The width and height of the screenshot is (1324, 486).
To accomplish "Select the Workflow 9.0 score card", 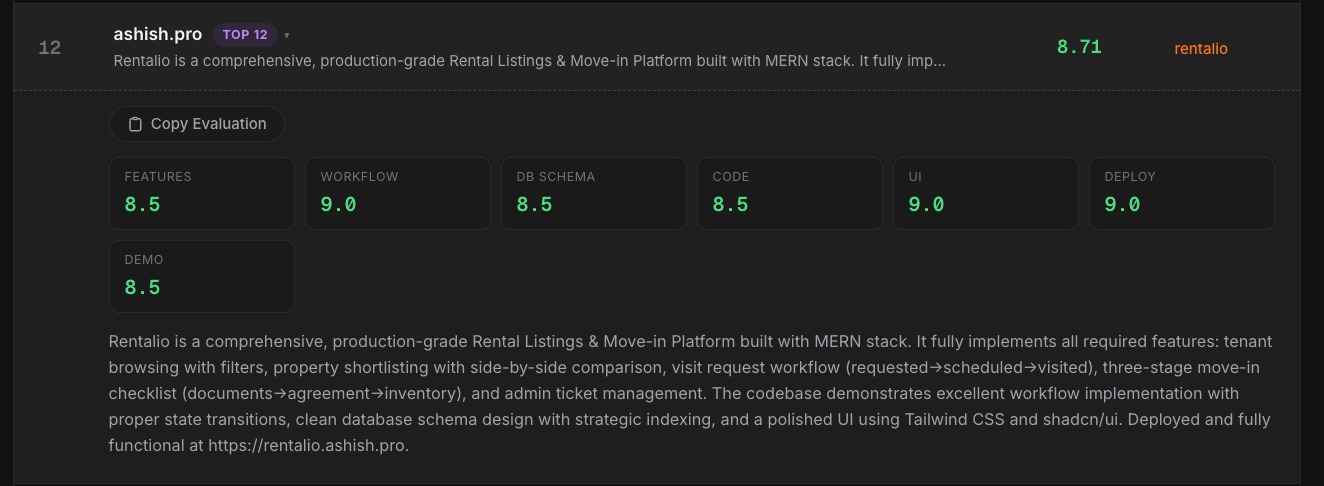I will tap(397, 193).
